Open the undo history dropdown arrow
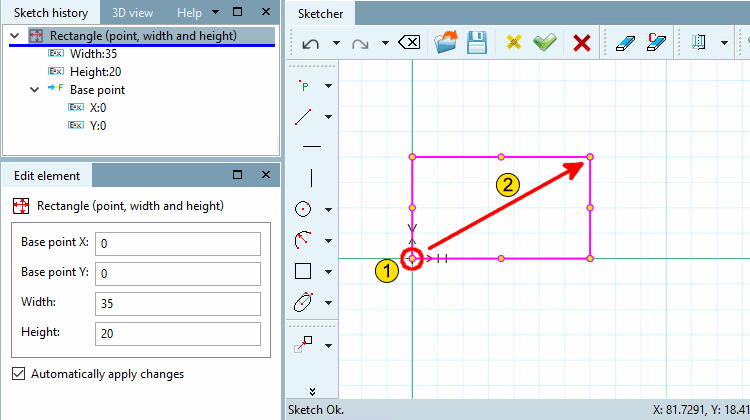750x420 pixels. coord(336,43)
